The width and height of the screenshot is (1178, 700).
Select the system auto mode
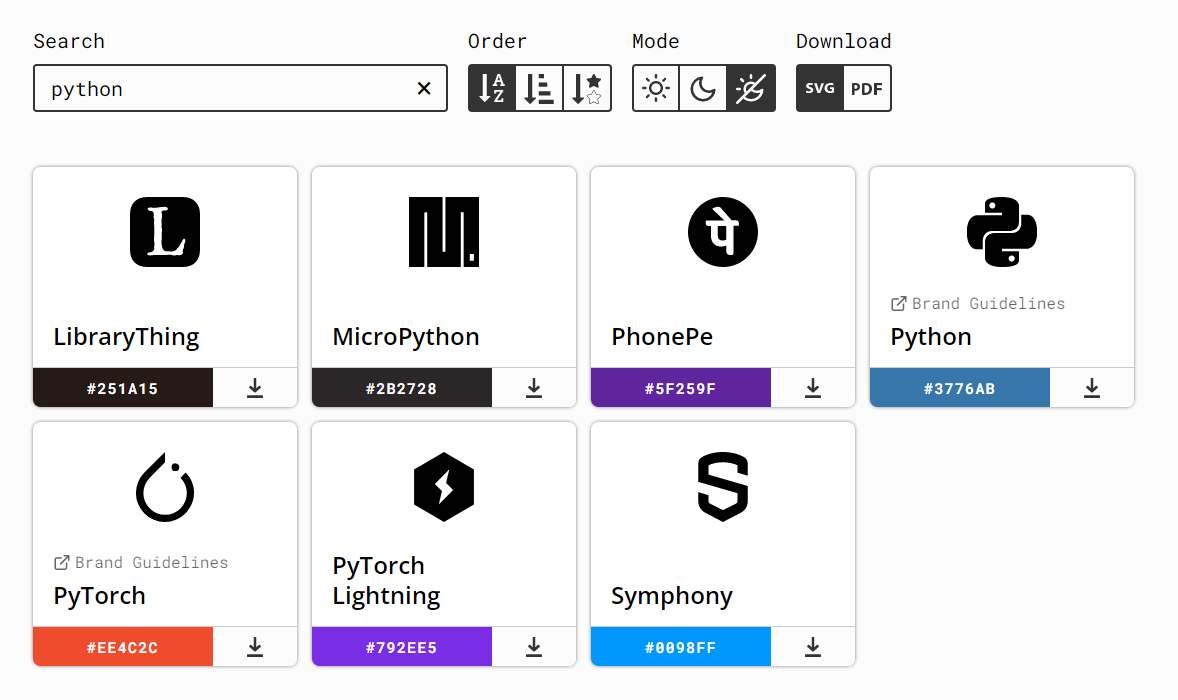click(751, 89)
